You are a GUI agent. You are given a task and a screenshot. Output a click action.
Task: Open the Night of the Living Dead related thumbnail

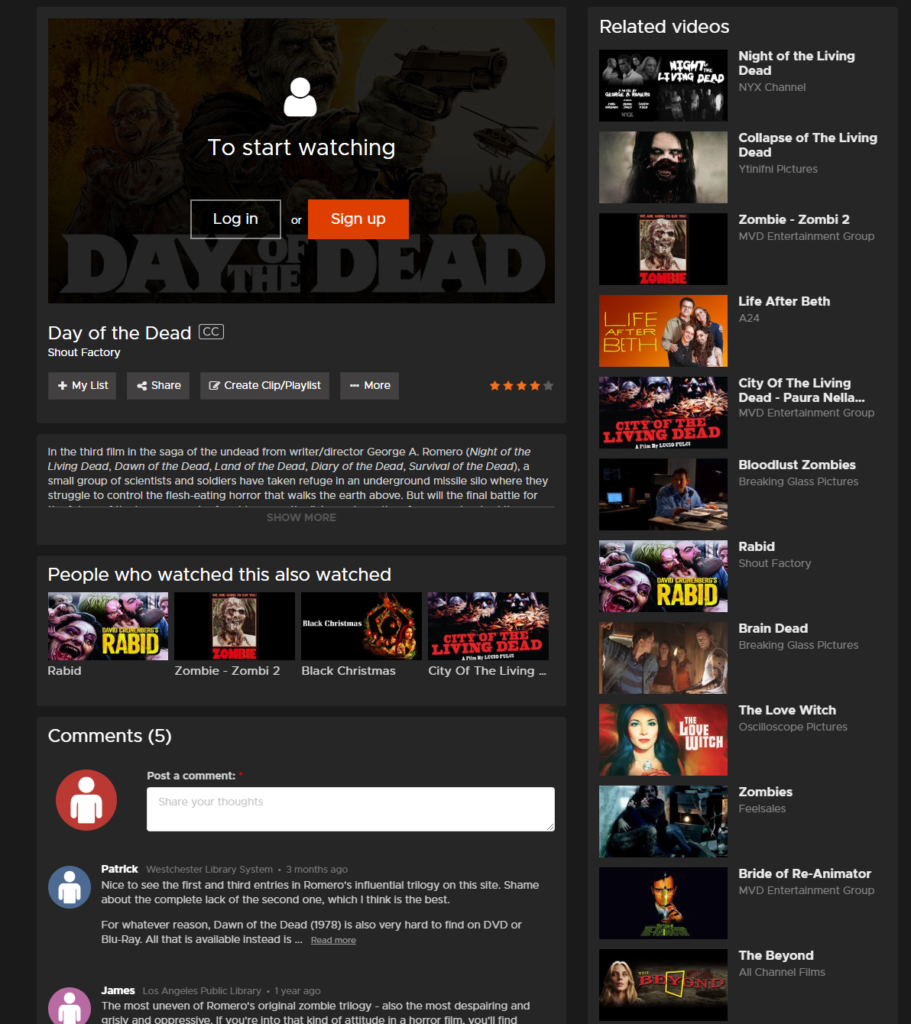[x=663, y=86]
